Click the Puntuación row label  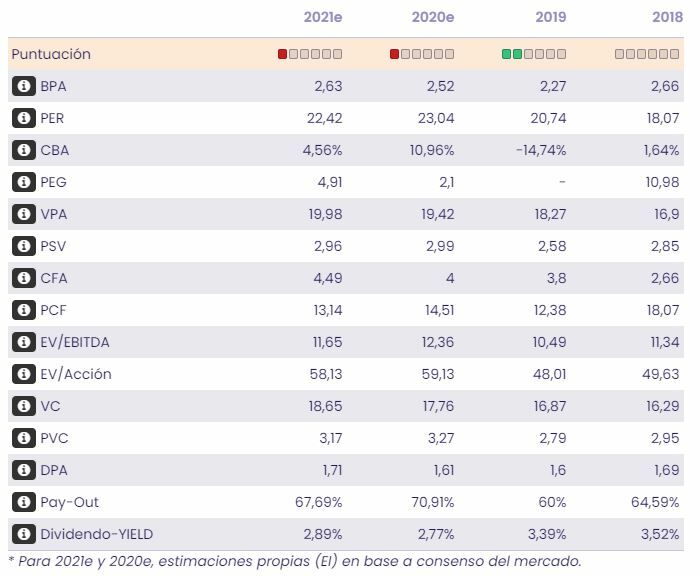click(x=51, y=54)
